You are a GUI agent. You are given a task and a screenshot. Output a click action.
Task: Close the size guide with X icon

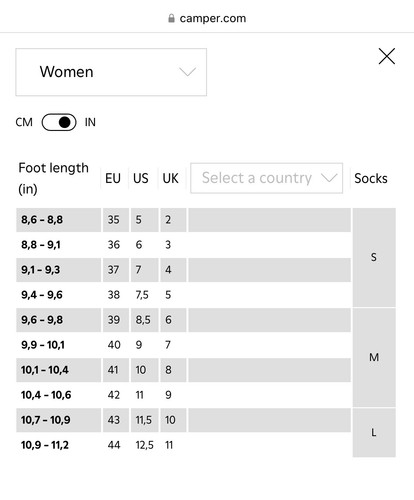click(x=387, y=56)
